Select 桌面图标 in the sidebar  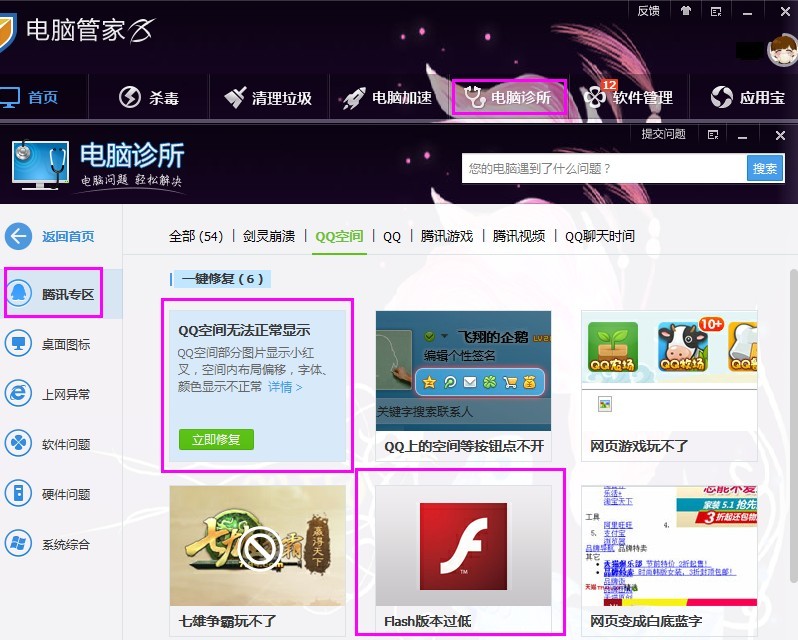(x=47, y=344)
